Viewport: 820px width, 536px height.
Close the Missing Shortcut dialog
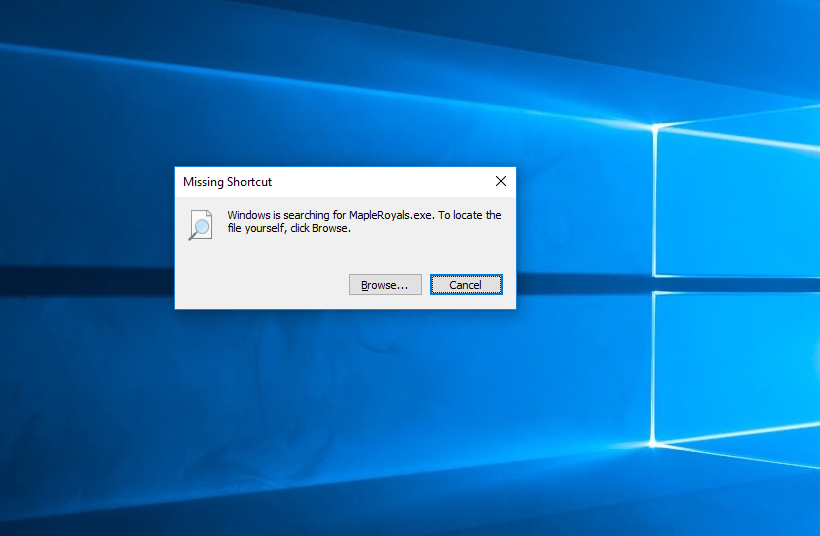point(500,181)
